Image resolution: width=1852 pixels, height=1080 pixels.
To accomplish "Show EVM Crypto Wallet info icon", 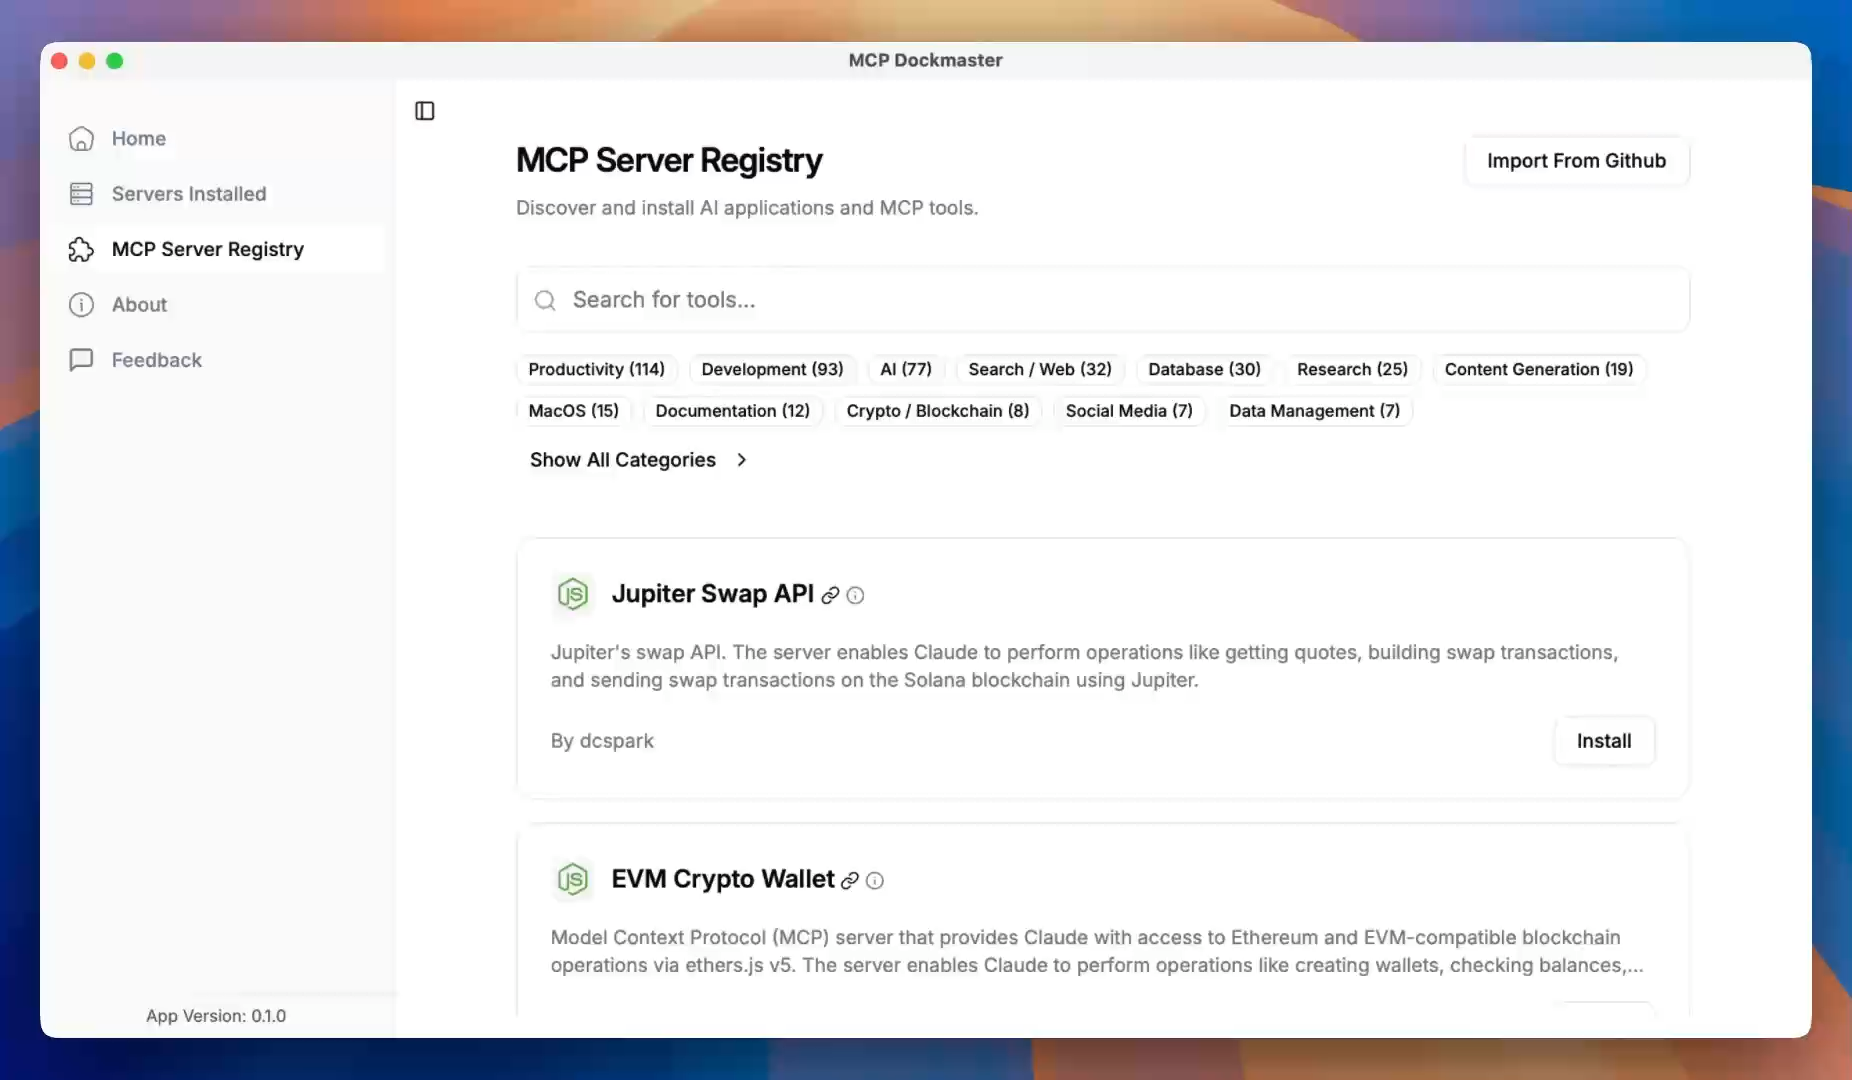I will 875,880.
